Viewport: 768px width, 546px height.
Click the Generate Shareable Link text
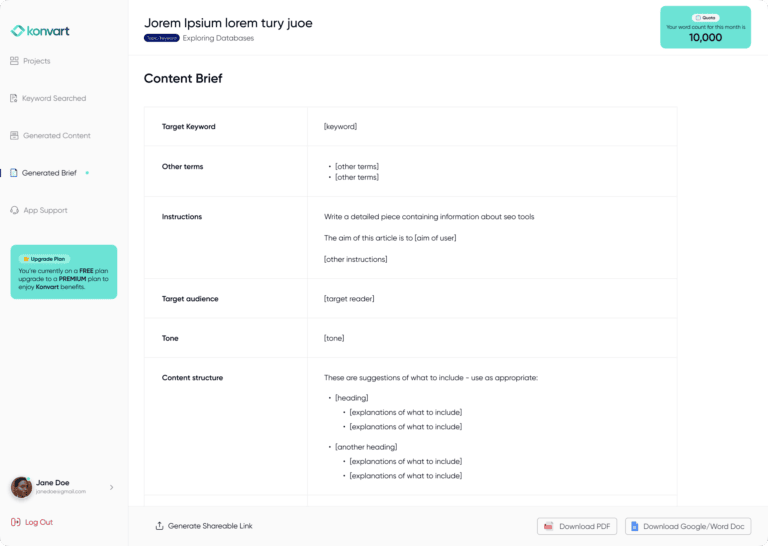click(210, 526)
